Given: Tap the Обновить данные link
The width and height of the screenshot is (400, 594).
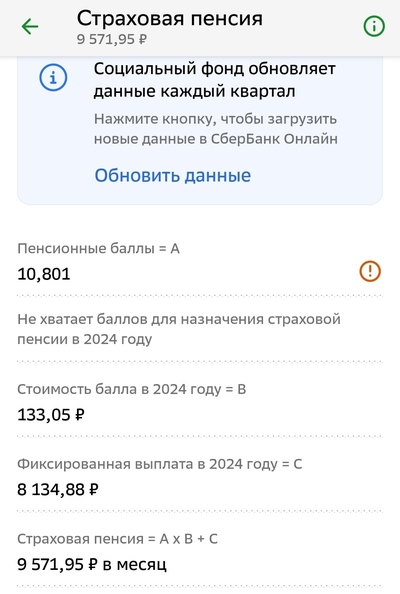Looking at the screenshot, I should [173, 175].
